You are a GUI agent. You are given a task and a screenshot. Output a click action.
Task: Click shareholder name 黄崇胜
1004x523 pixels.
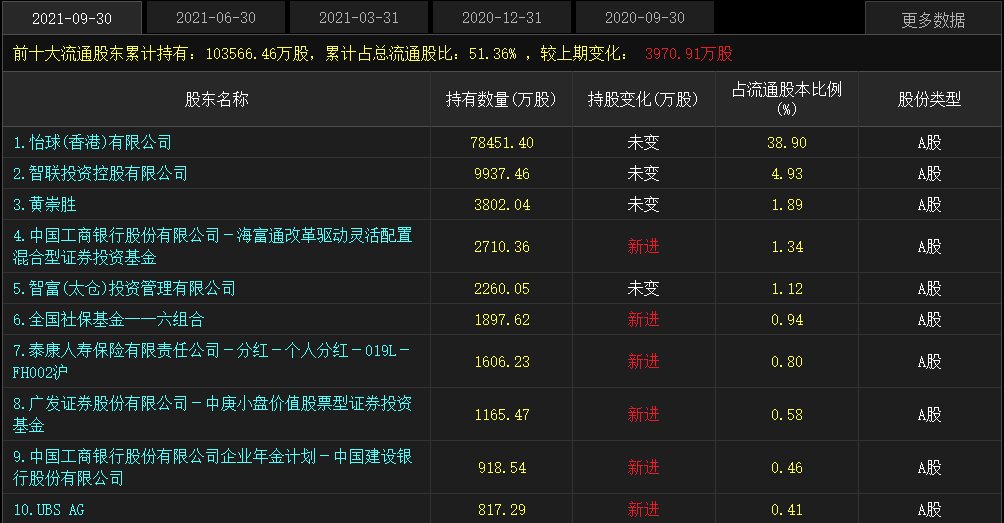coord(45,205)
